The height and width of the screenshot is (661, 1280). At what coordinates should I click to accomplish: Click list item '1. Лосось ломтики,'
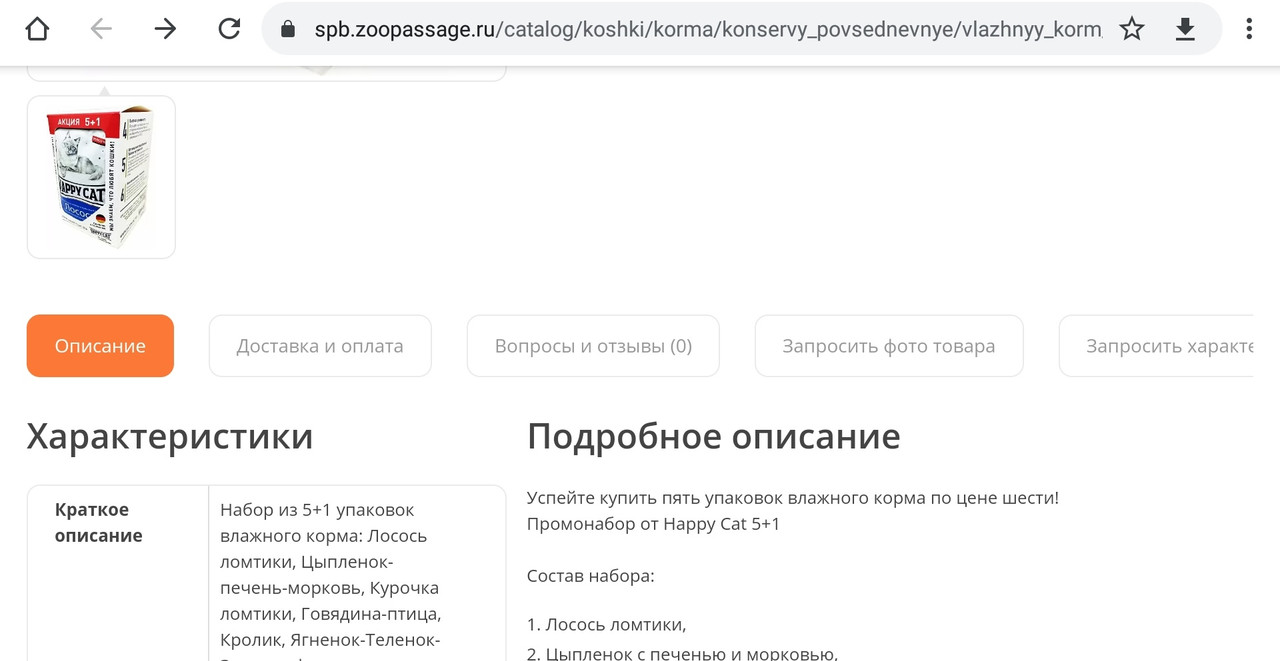tap(607, 625)
